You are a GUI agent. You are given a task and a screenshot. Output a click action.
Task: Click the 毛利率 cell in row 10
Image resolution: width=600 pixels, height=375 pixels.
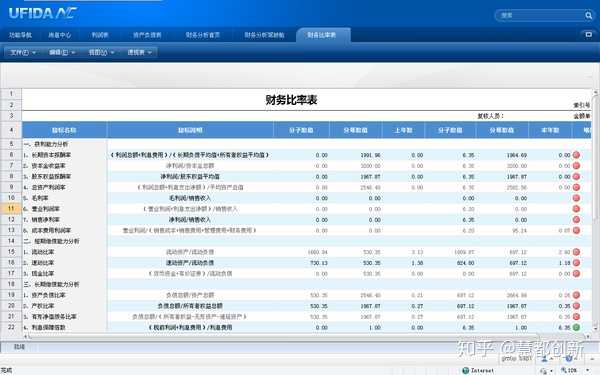coord(64,198)
